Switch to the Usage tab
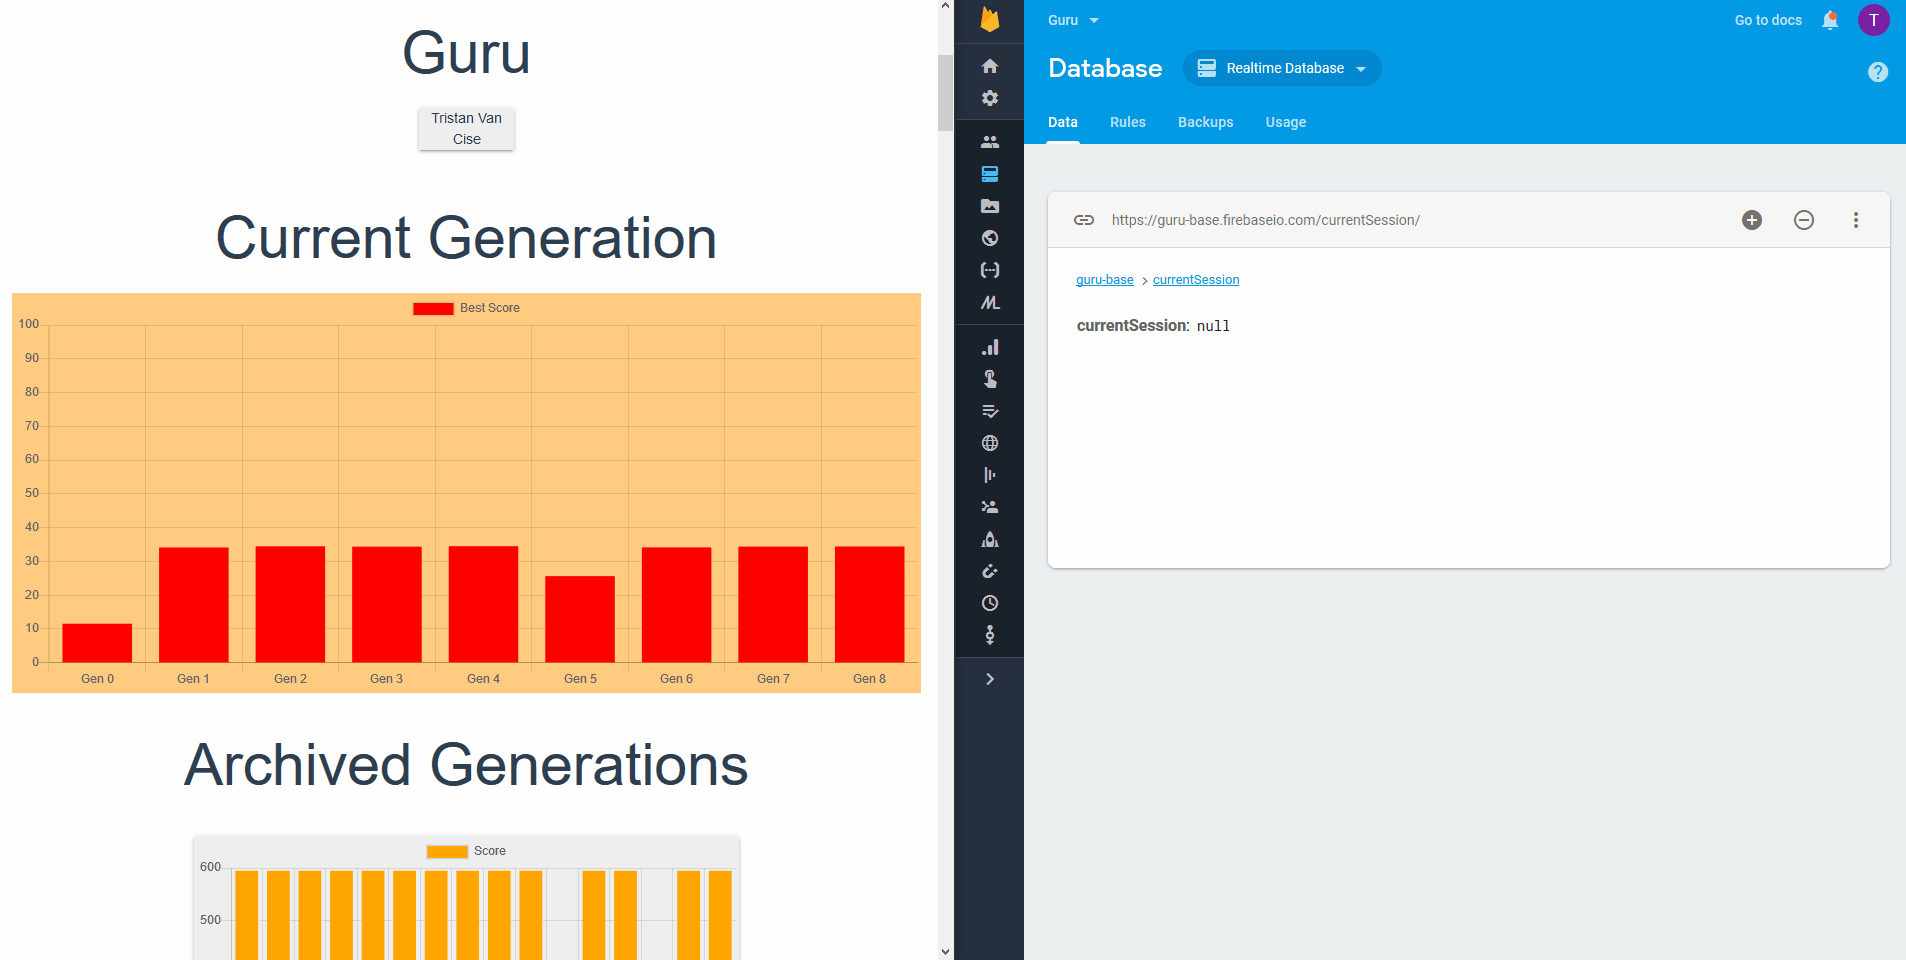This screenshot has height=960, width=1906. pos(1286,122)
